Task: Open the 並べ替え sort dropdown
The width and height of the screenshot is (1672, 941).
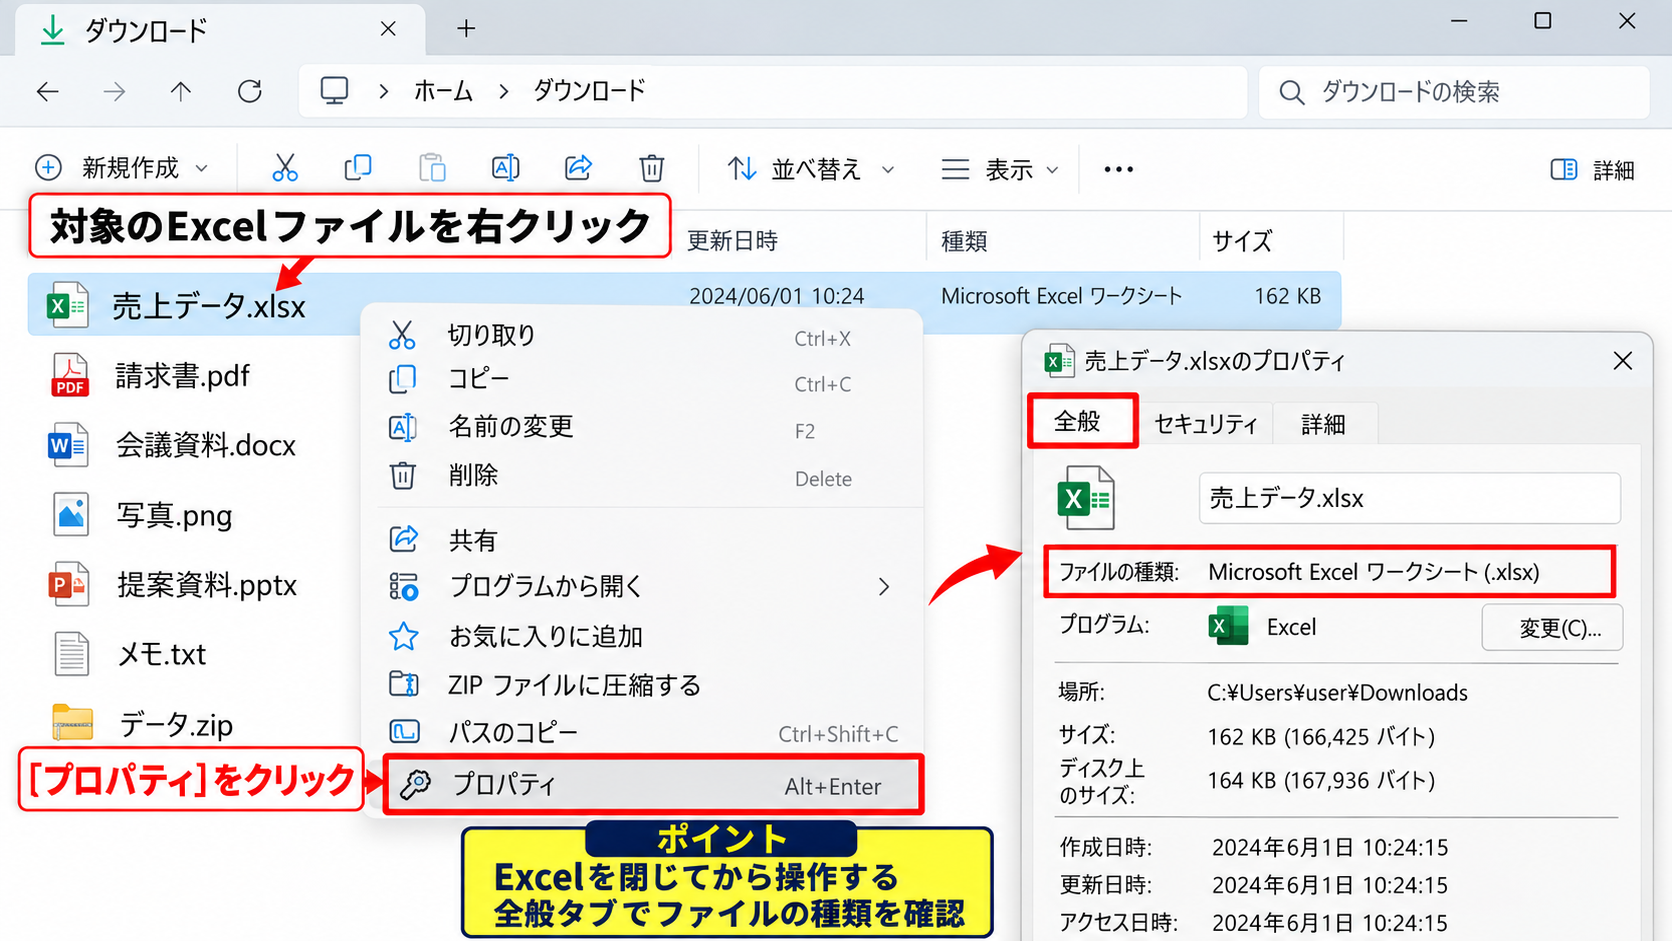Action: (811, 169)
